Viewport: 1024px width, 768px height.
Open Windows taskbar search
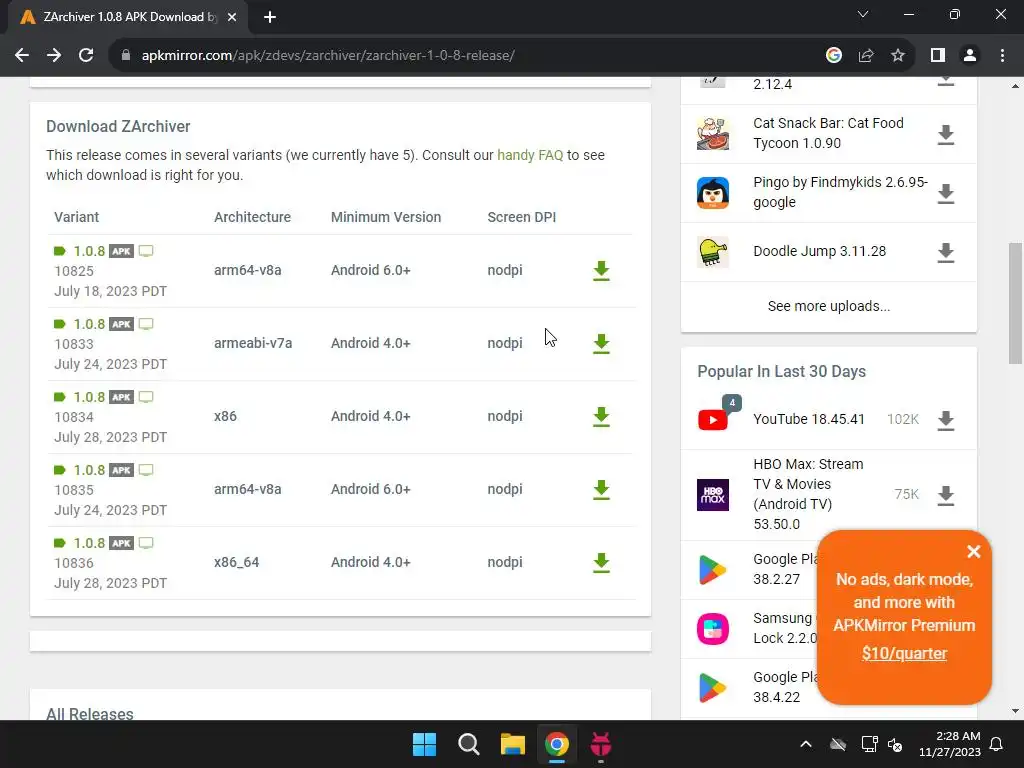[x=469, y=744]
